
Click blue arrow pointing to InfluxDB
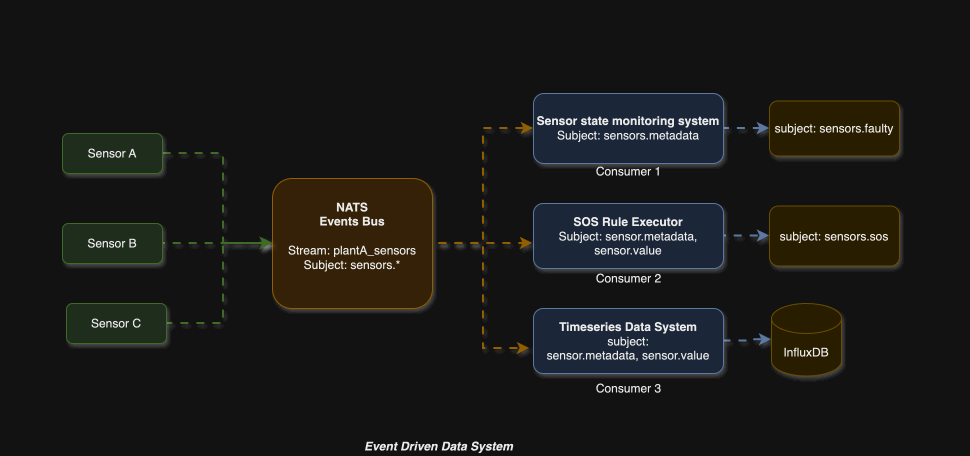[762, 341]
